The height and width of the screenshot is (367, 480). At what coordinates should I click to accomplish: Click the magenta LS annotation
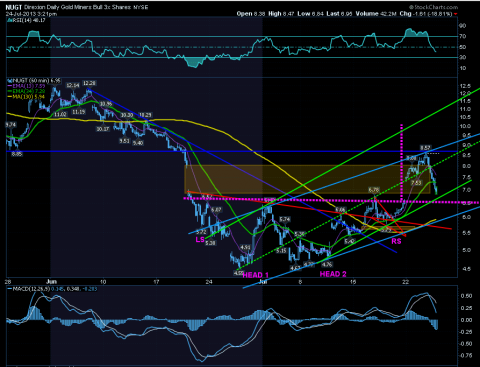200,239
